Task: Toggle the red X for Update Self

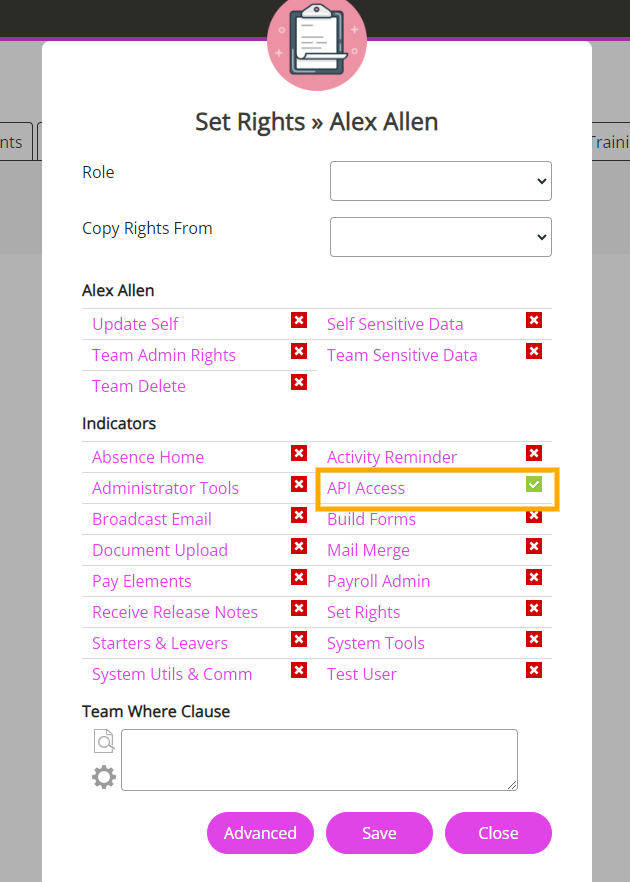Action: 299,320
